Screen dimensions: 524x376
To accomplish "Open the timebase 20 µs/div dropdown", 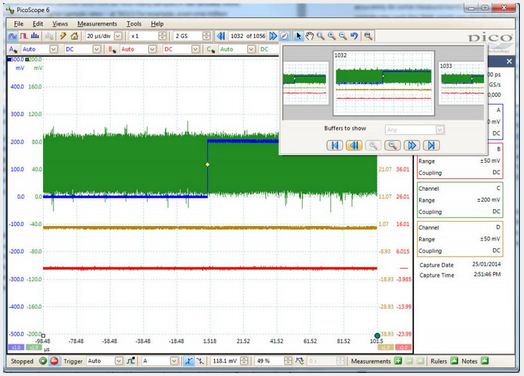I will (x=118, y=36).
